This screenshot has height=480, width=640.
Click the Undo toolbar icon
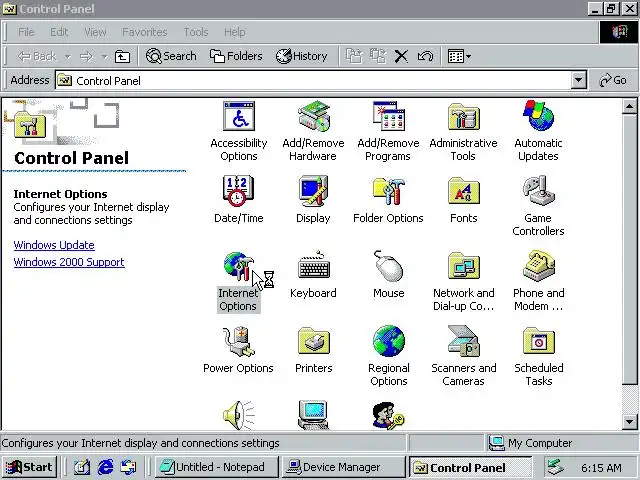425,56
